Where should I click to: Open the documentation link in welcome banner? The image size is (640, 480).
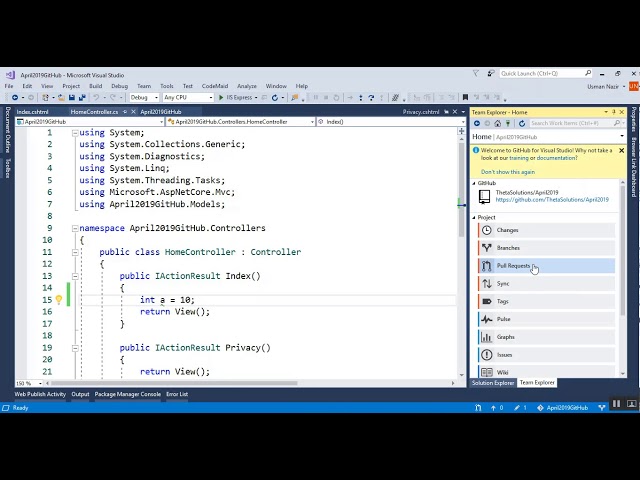tap(557, 158)
